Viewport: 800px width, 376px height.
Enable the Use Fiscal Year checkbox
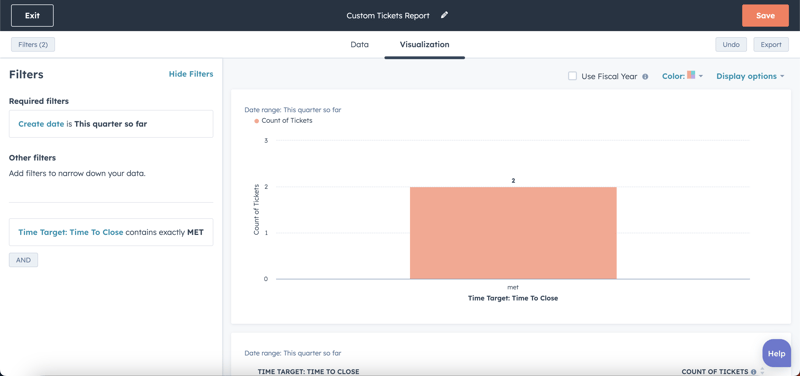(572, 76)
